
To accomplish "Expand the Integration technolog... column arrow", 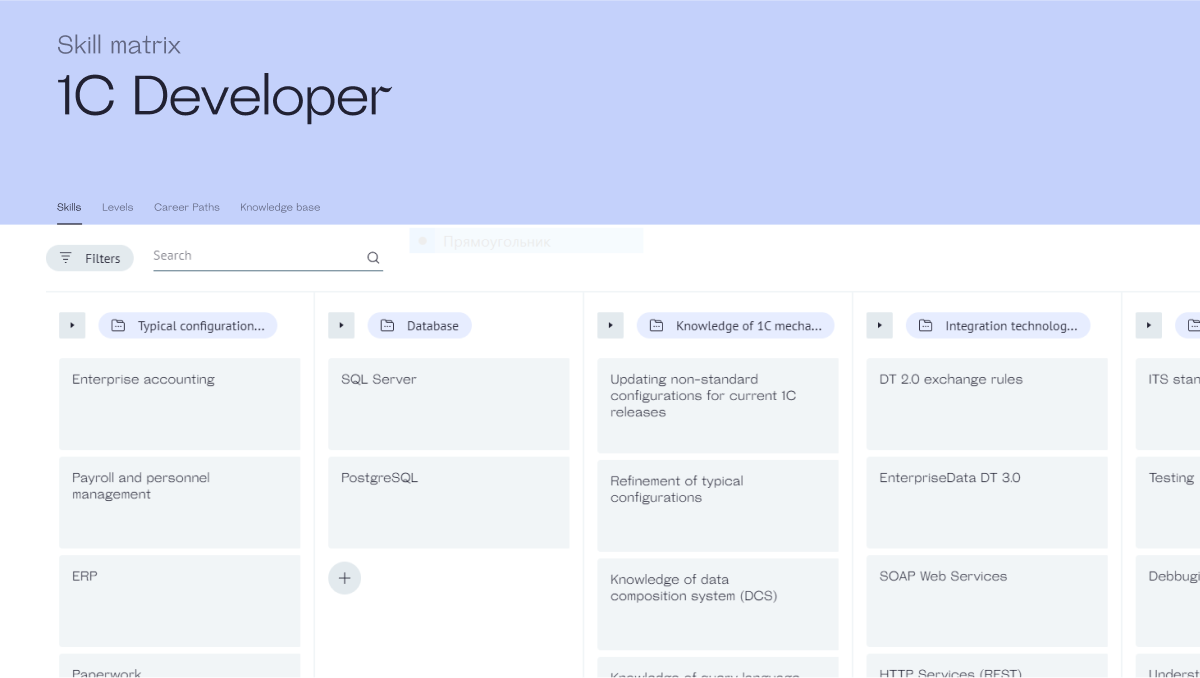I will tap(879, 325).
